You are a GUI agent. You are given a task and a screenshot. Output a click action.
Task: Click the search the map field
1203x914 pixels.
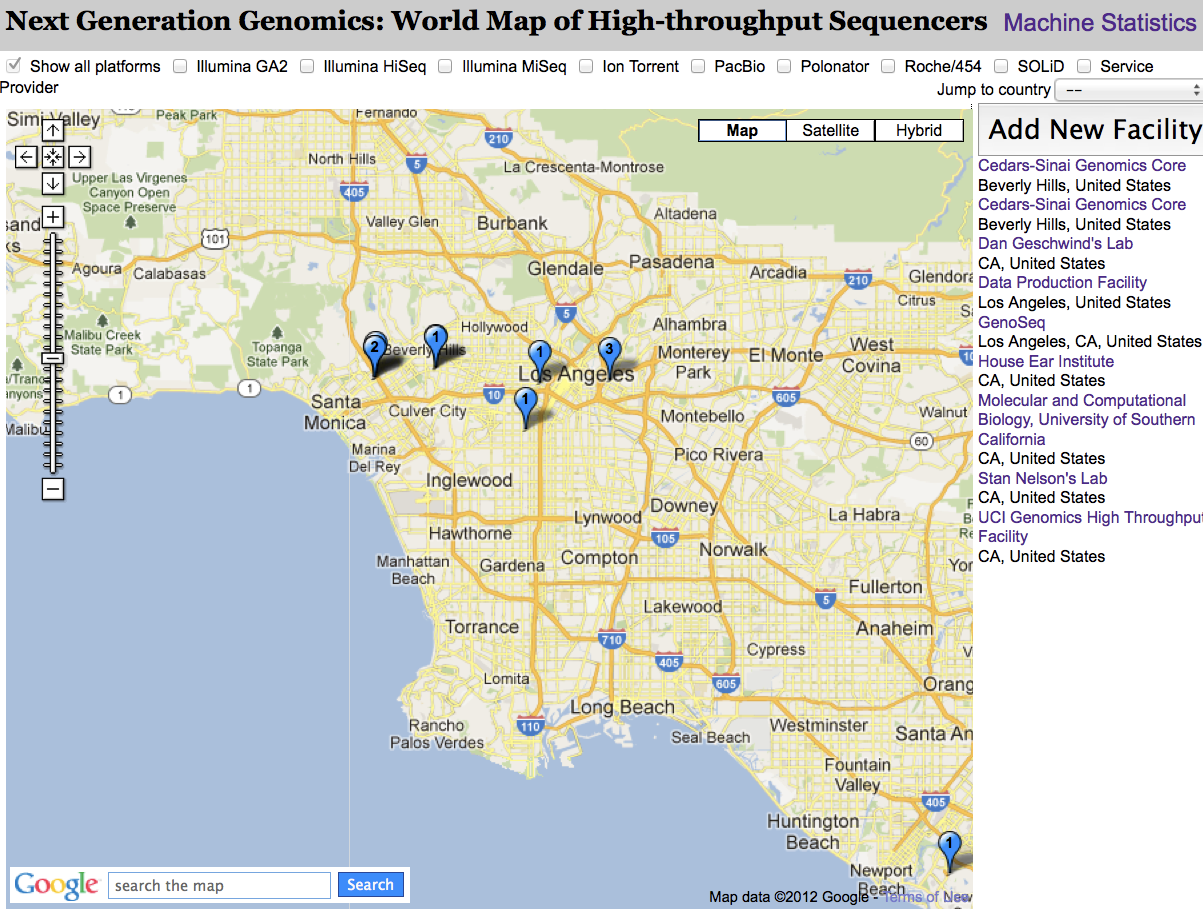(x=219, y=885)
